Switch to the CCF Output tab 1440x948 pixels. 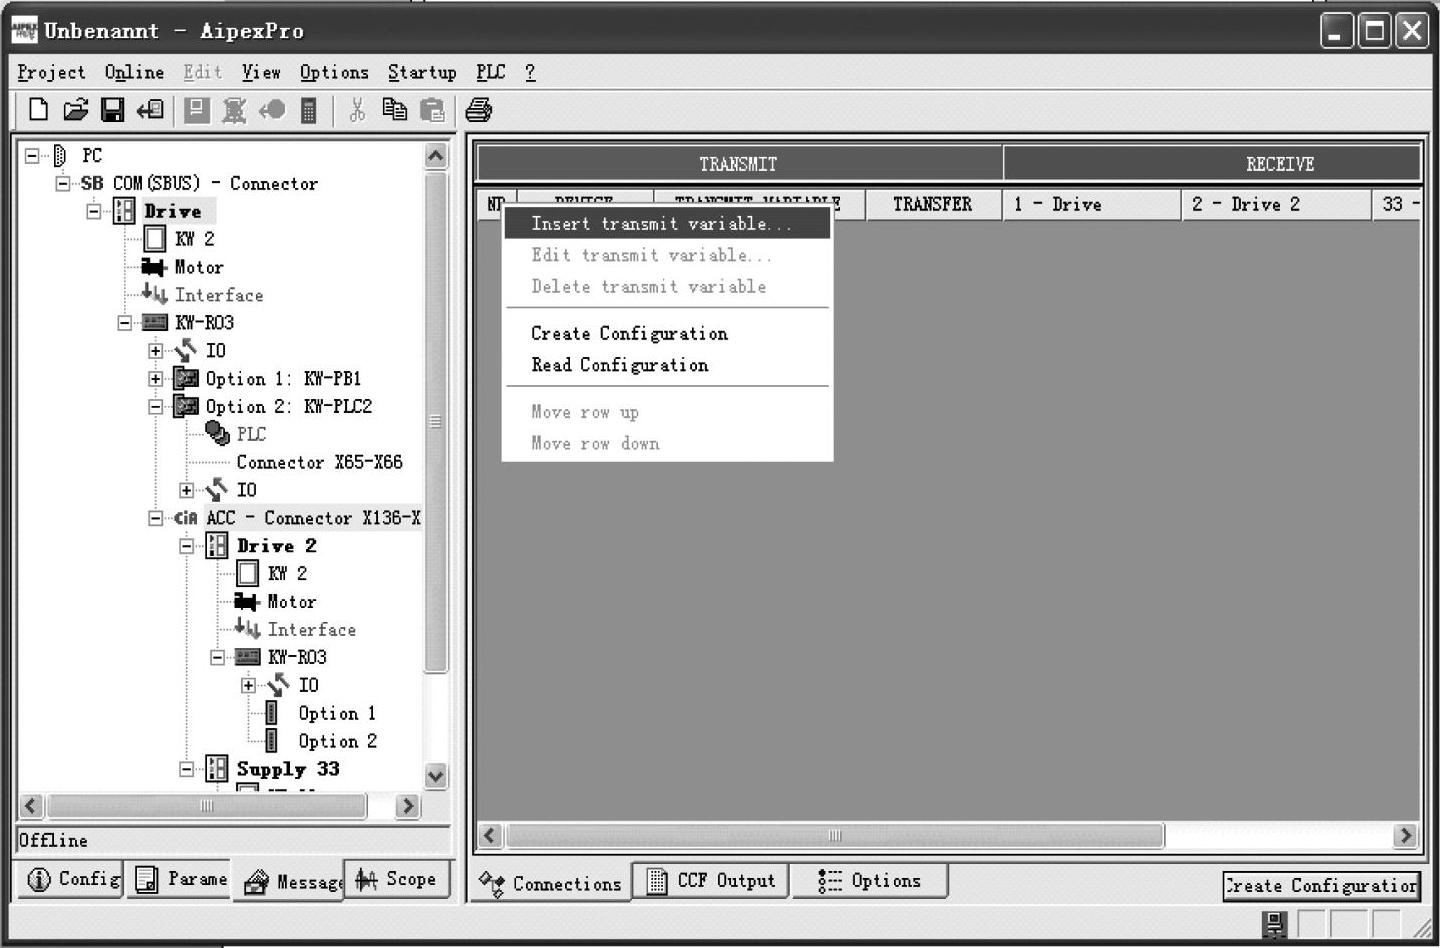711,881
